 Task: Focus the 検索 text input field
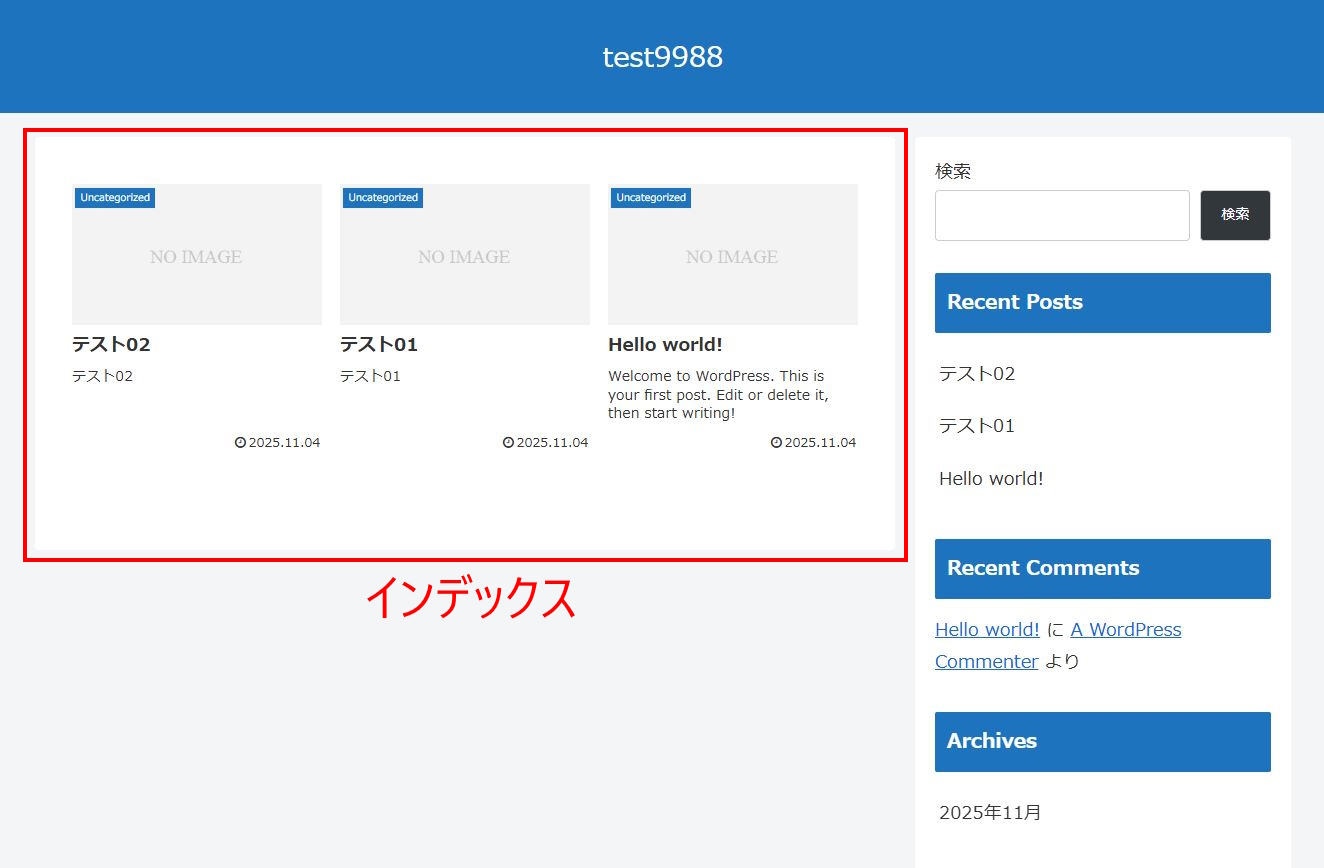(x=1061, y=216)
